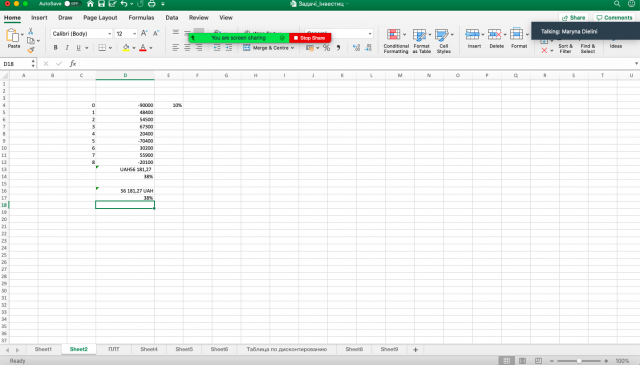Screen dimensions: 640x365
Task: Increase font size with the large A
Action: click(144, 33)
